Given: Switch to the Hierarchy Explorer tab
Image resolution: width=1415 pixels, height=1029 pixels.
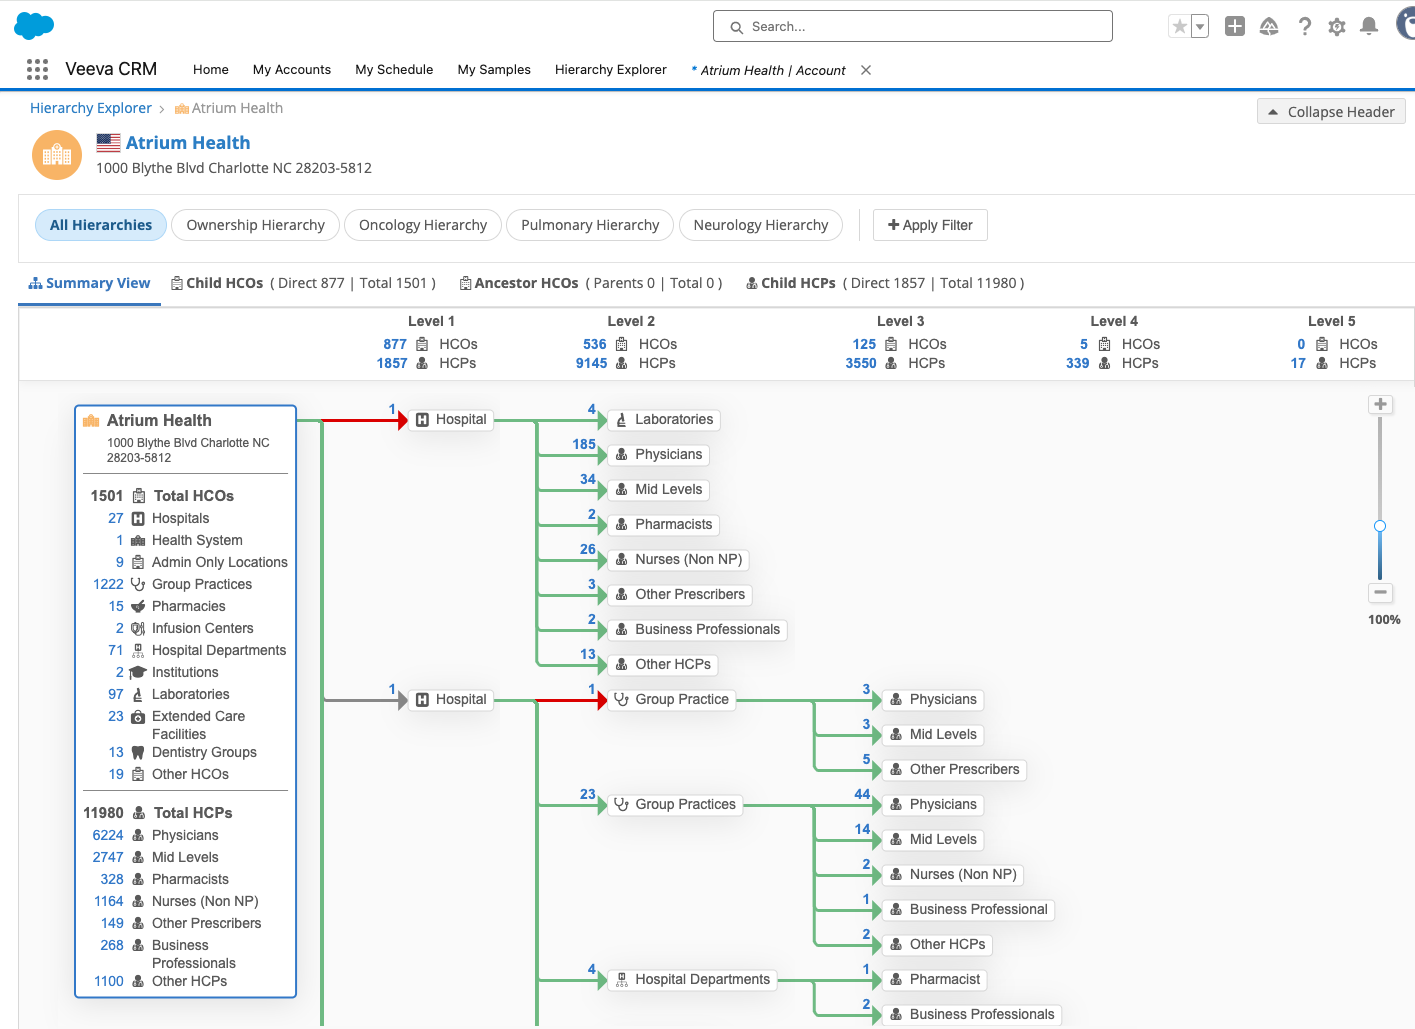Looking at the screenshot, I should (611, 70).
